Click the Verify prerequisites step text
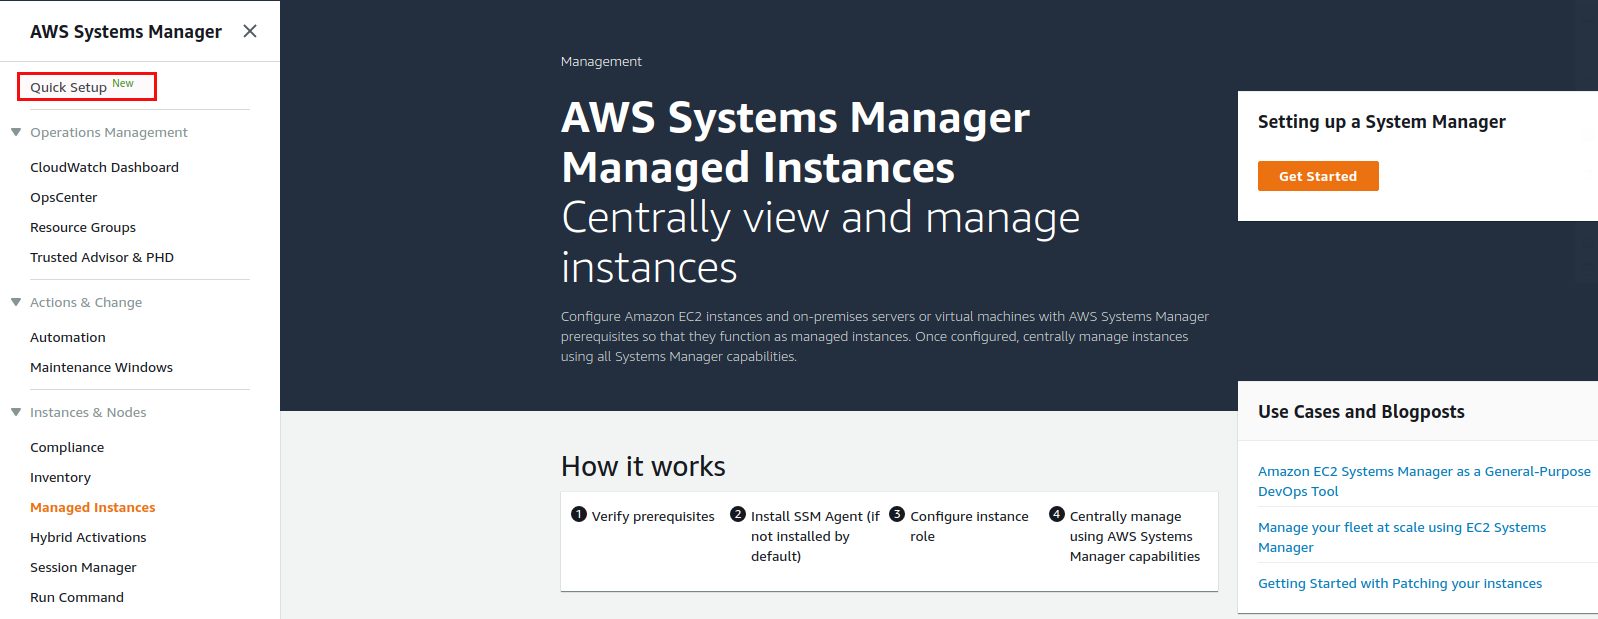Image resolution: width=1598 pixels, height=619 pixels. (x=653, y=516)
